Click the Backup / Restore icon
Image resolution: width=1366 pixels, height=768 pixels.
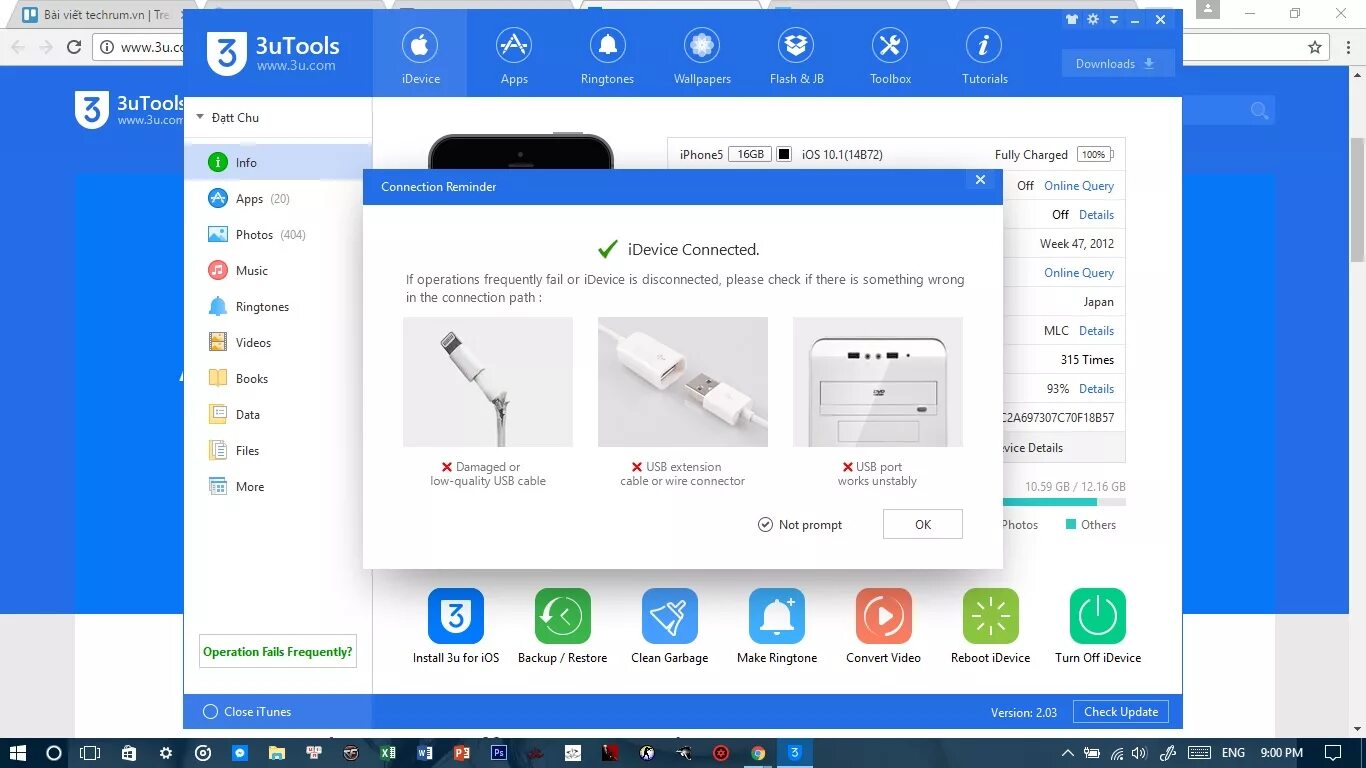pyautogui.click(x=562, y=616)
